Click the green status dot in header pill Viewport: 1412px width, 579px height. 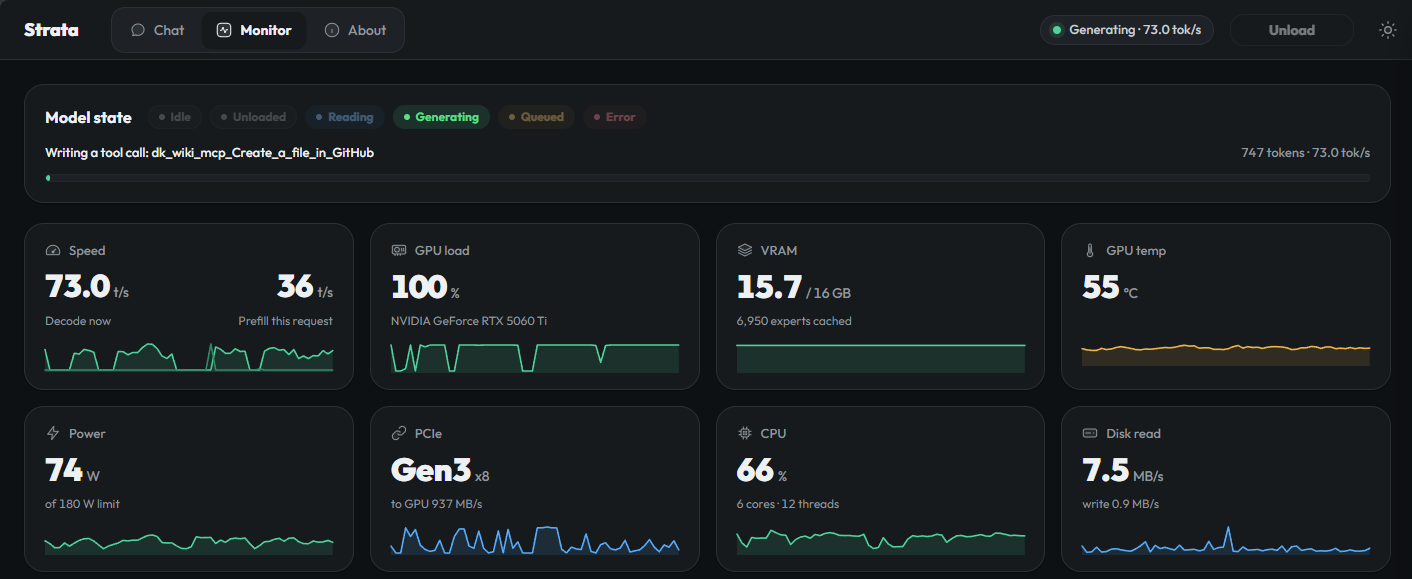click(x=1056, y=30)
